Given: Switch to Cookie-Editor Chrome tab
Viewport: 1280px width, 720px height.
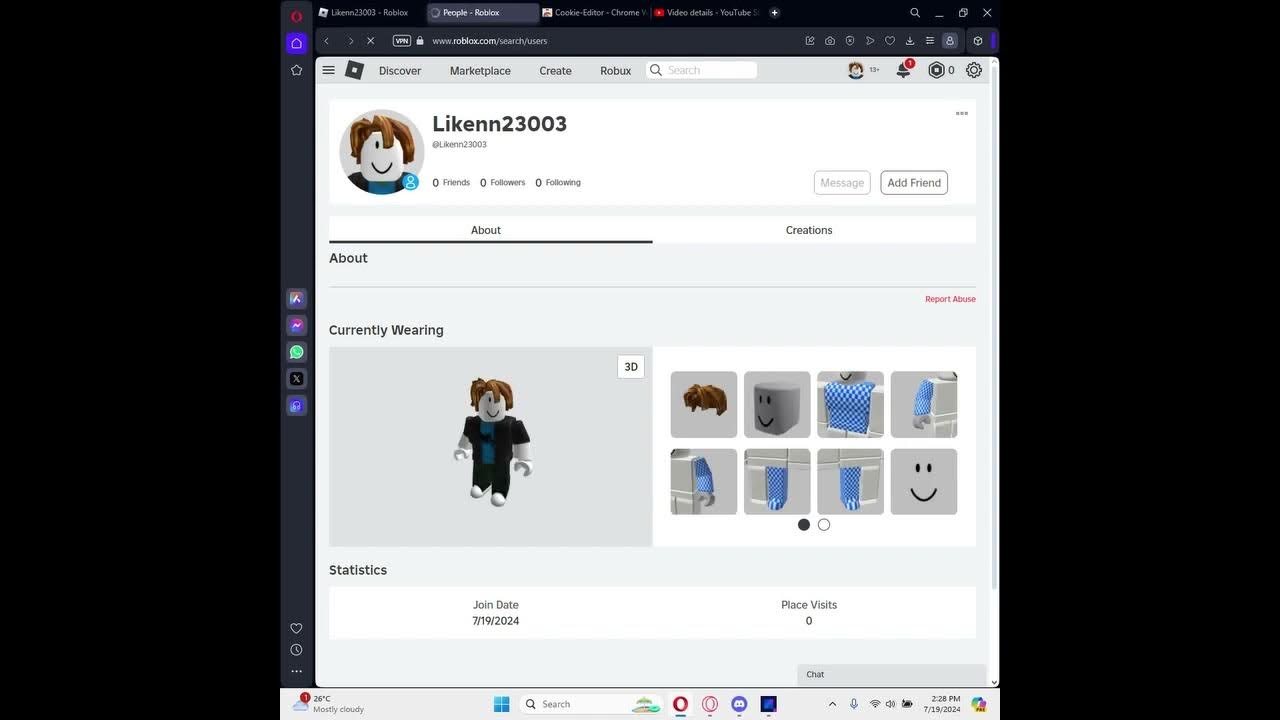Looking at the screenshot, I should (x=595, y=13).
